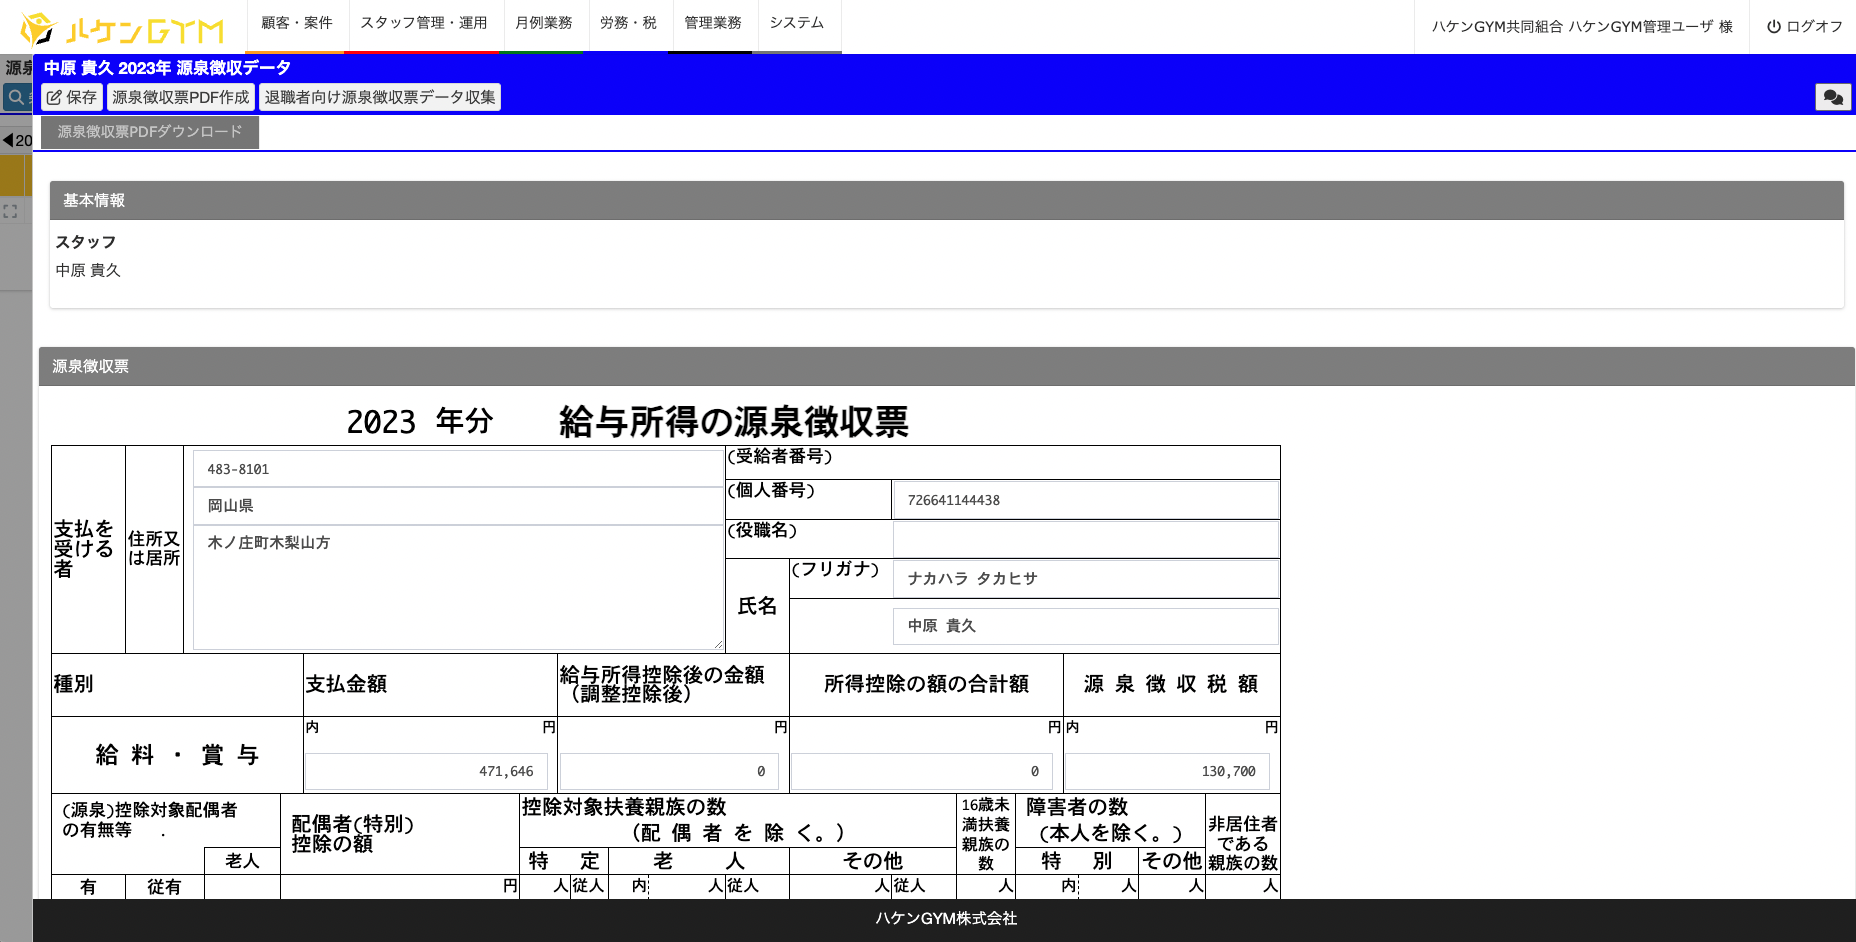Open the chat comments icon
This screenshot has height=942, width=1856.
coord(1833,97)
